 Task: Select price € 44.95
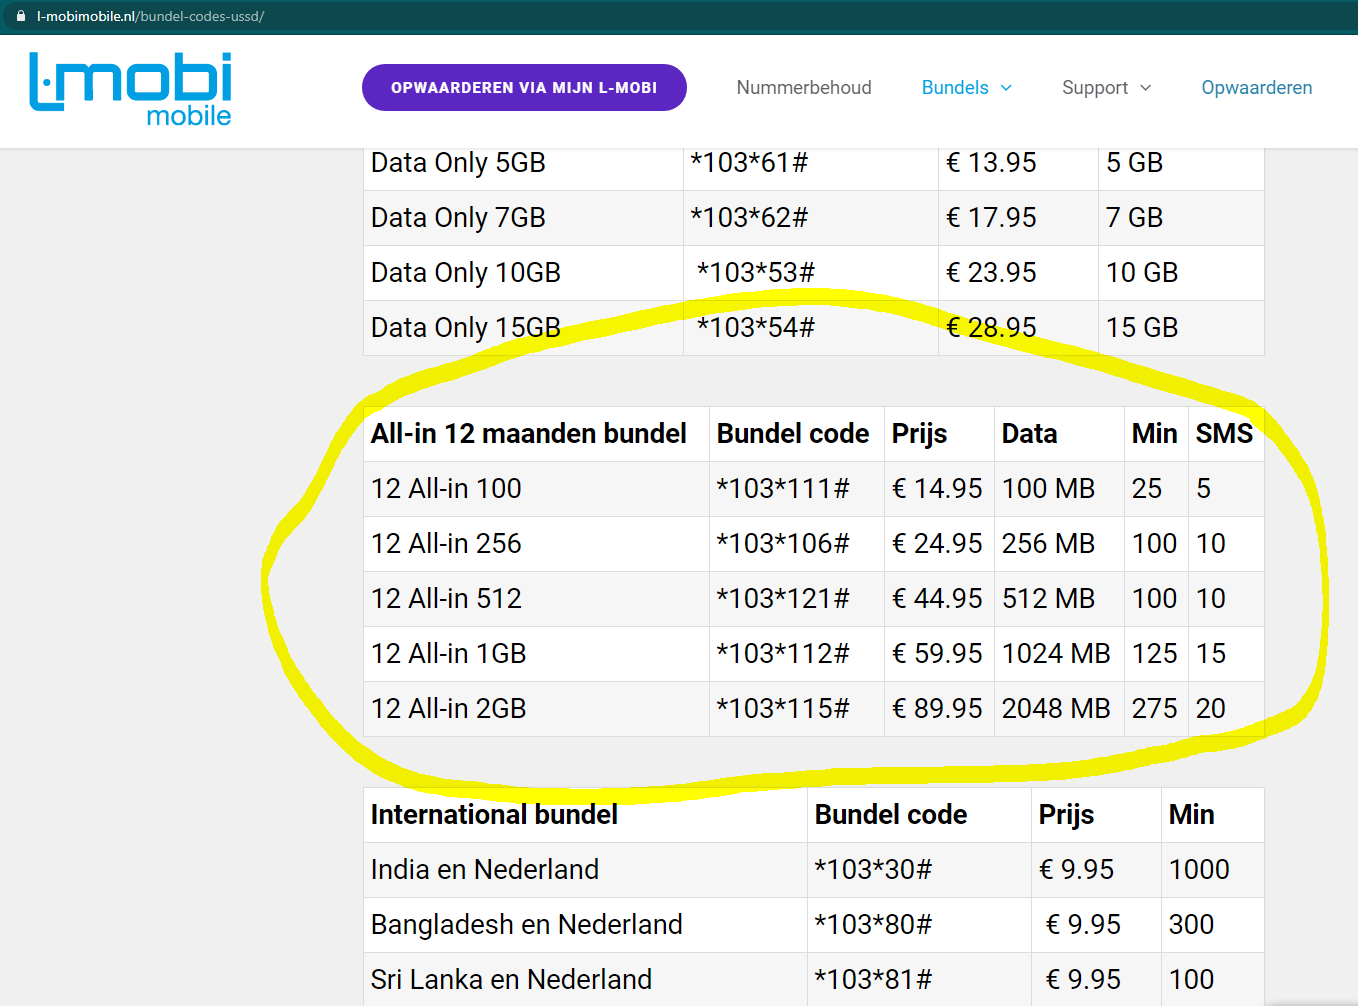(937, 599)
